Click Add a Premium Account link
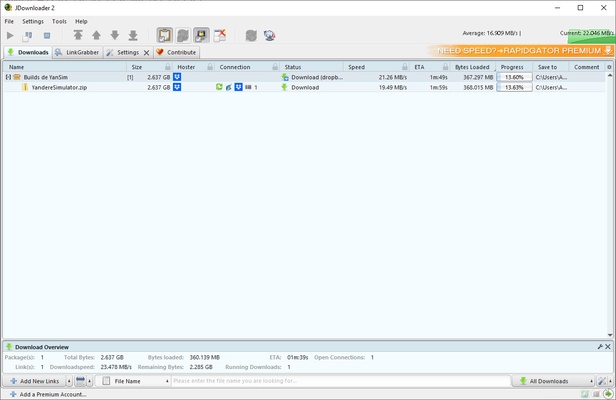 click(x=48, y=394)
